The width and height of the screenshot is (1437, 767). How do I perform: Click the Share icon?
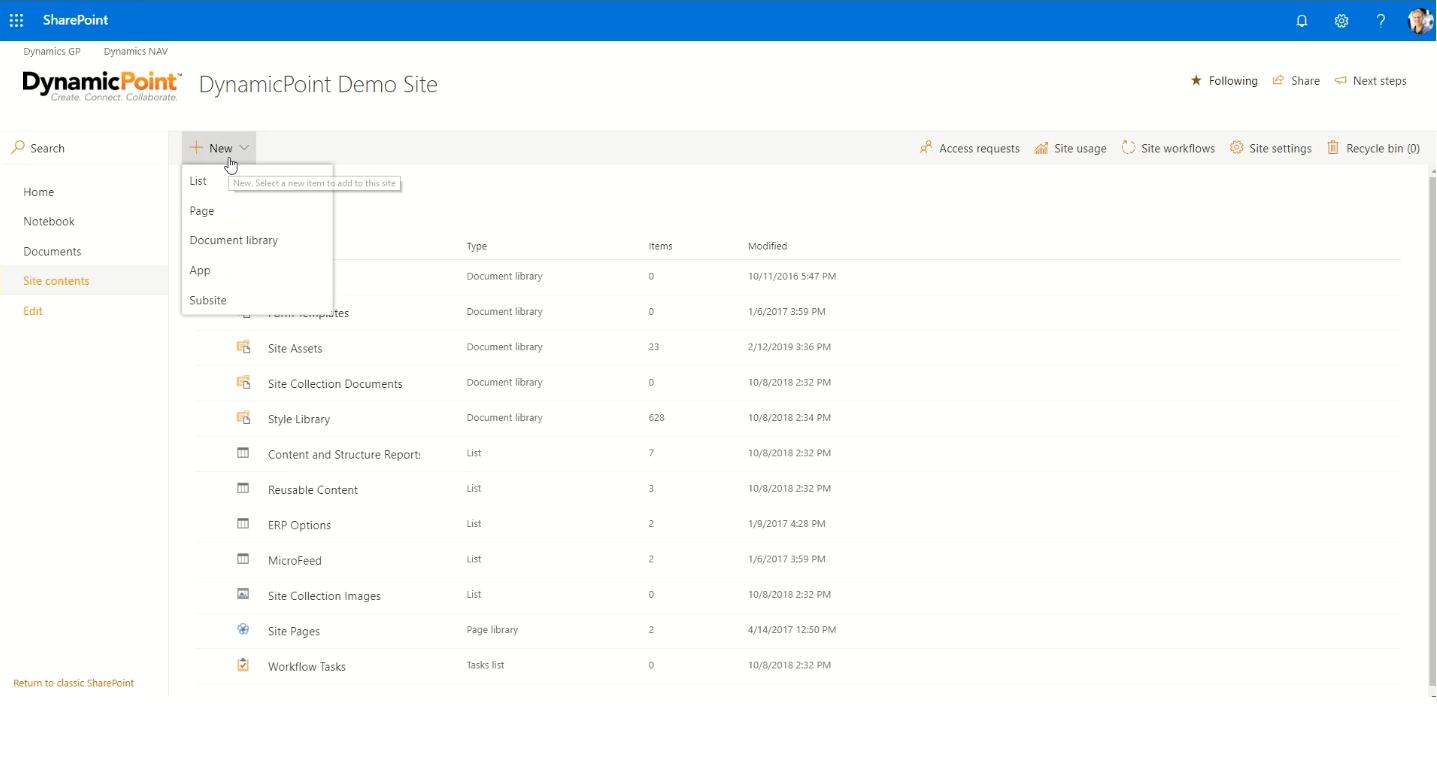1278,80
